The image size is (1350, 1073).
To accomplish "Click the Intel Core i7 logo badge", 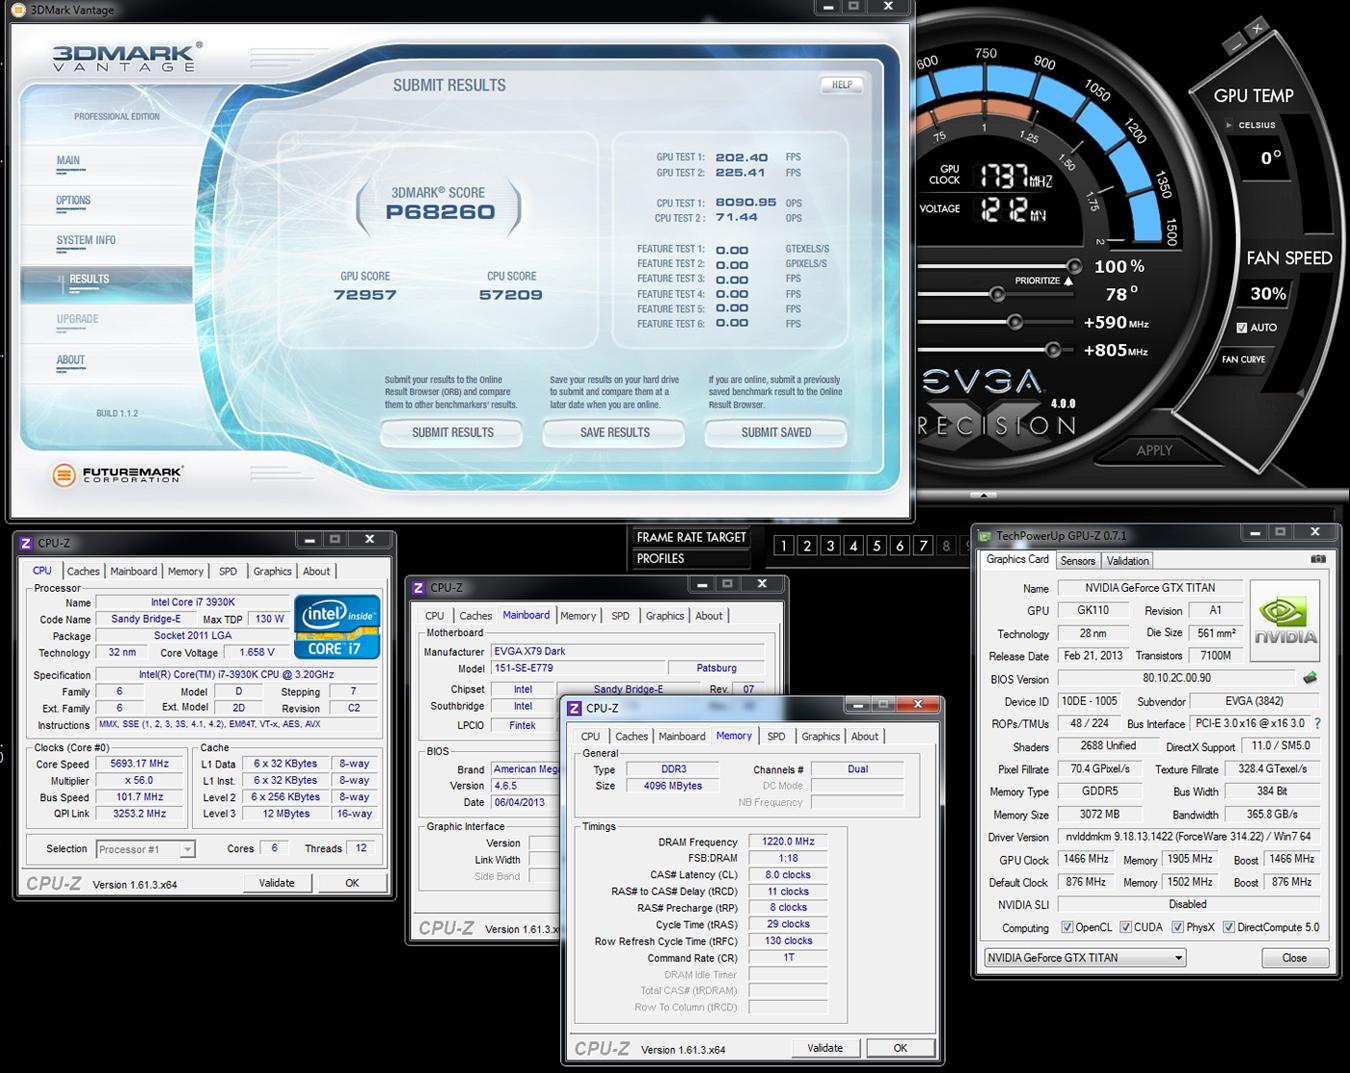I will (337, 627).
